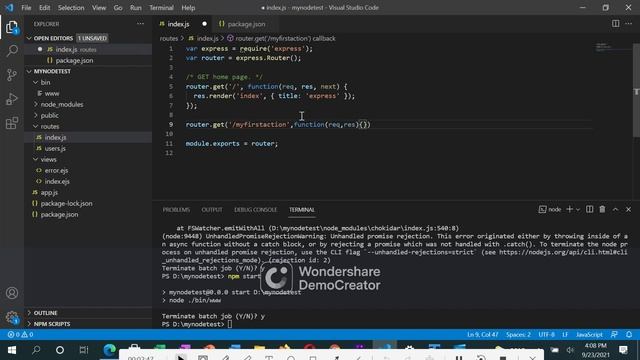Image resolution: width=640 pixels, height=360 pixels.
Task: Split the terminal panel
Action: [589, 209]
